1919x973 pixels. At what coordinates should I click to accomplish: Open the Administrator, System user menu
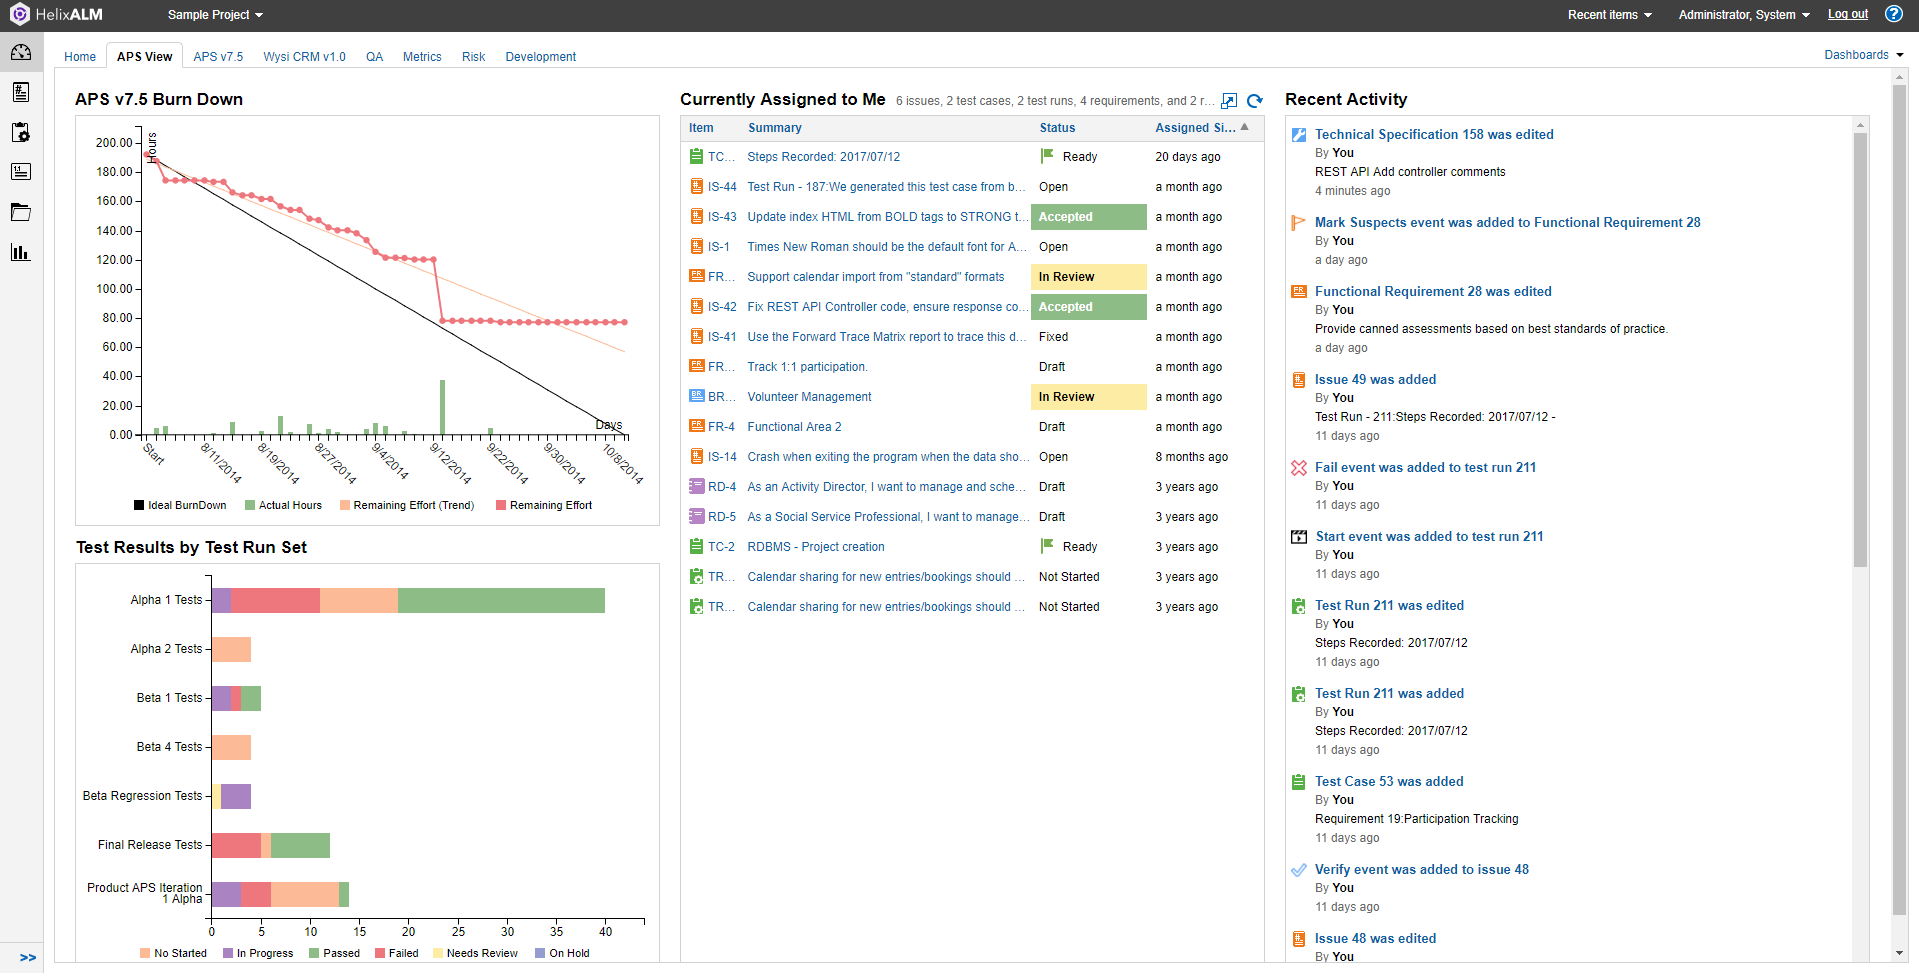click(1743, 15)
